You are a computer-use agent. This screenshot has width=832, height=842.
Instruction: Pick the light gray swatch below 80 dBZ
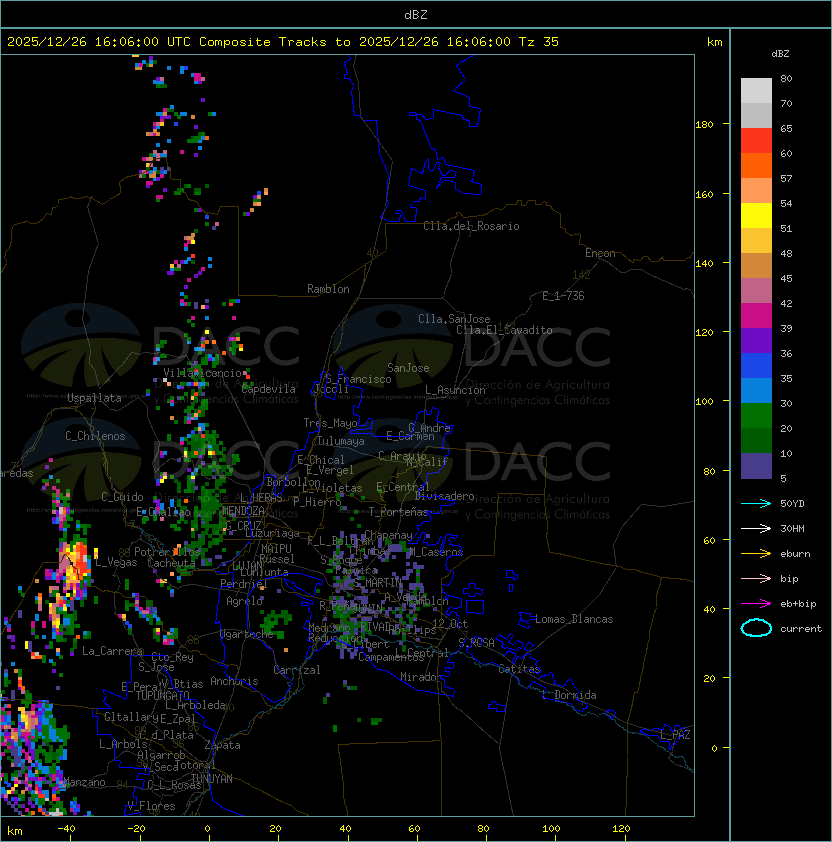pos(756,91)
